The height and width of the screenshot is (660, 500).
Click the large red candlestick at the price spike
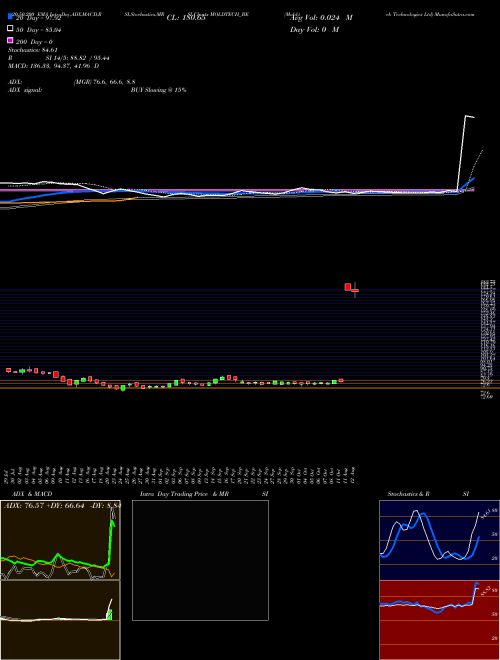click(x=348, y=287)
